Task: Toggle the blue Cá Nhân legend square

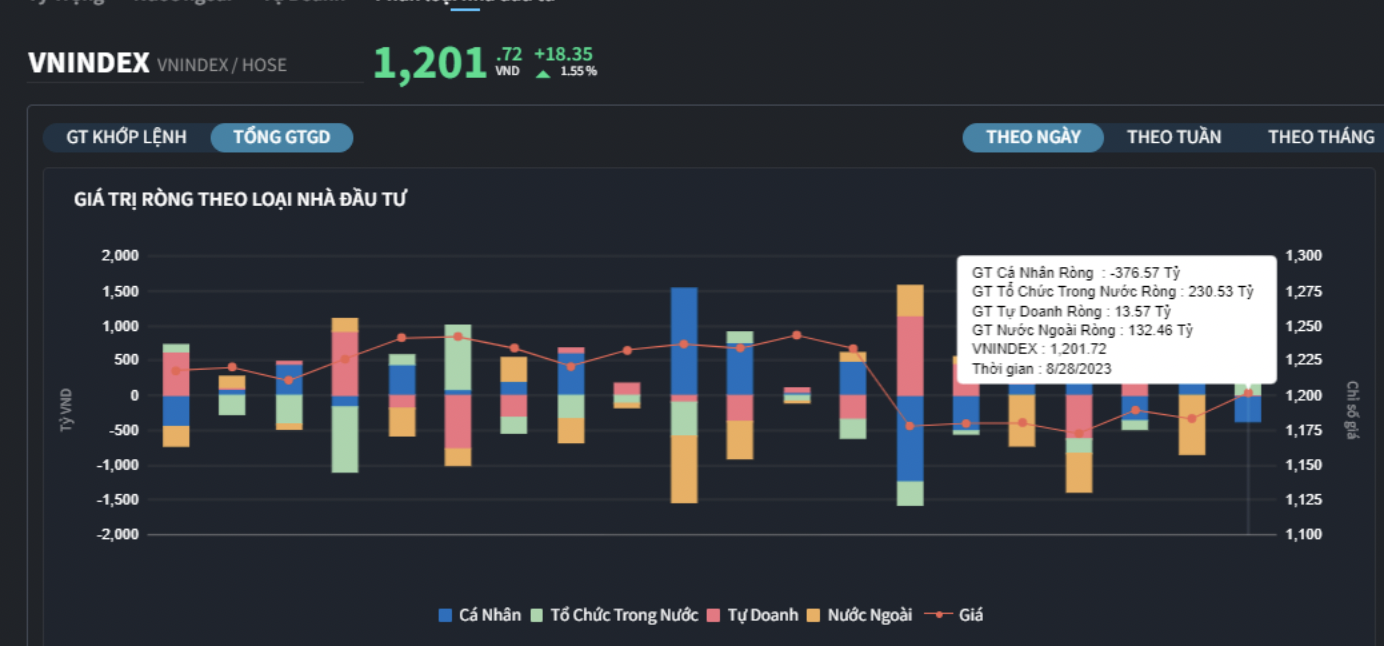Action: 445,615
